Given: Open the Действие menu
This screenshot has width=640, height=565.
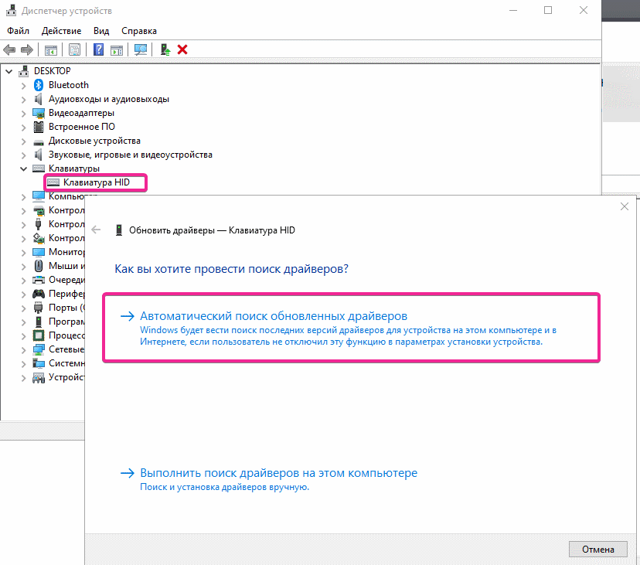Looking at the screenshot, I should click(61, 31).
